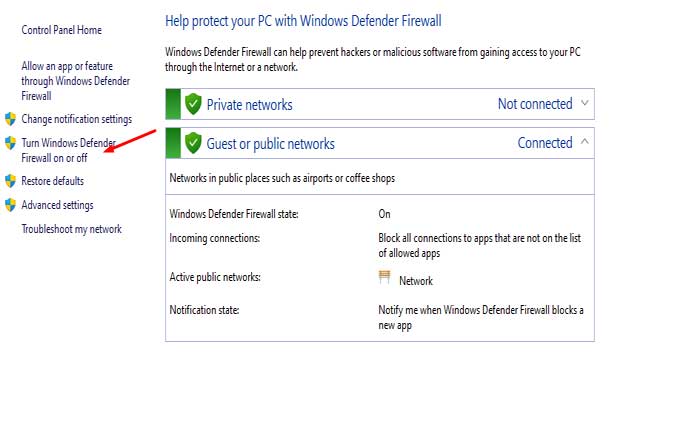
Task: Click green shield icon for Private networks
Action: (193, 104)
